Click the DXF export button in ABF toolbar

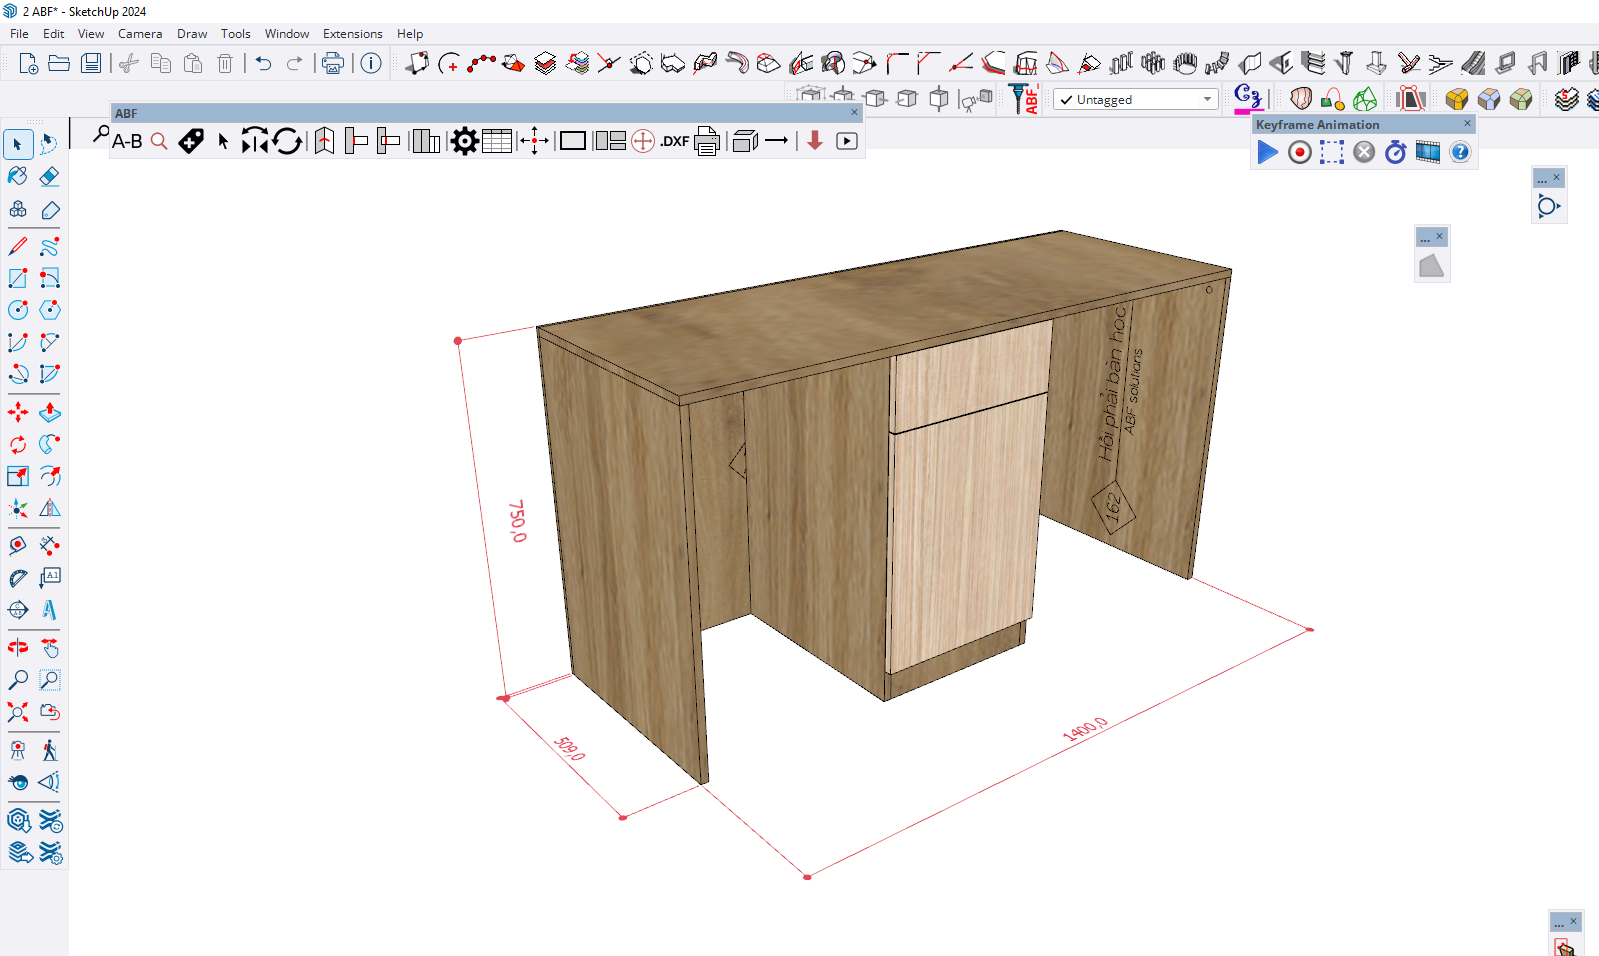675,141
